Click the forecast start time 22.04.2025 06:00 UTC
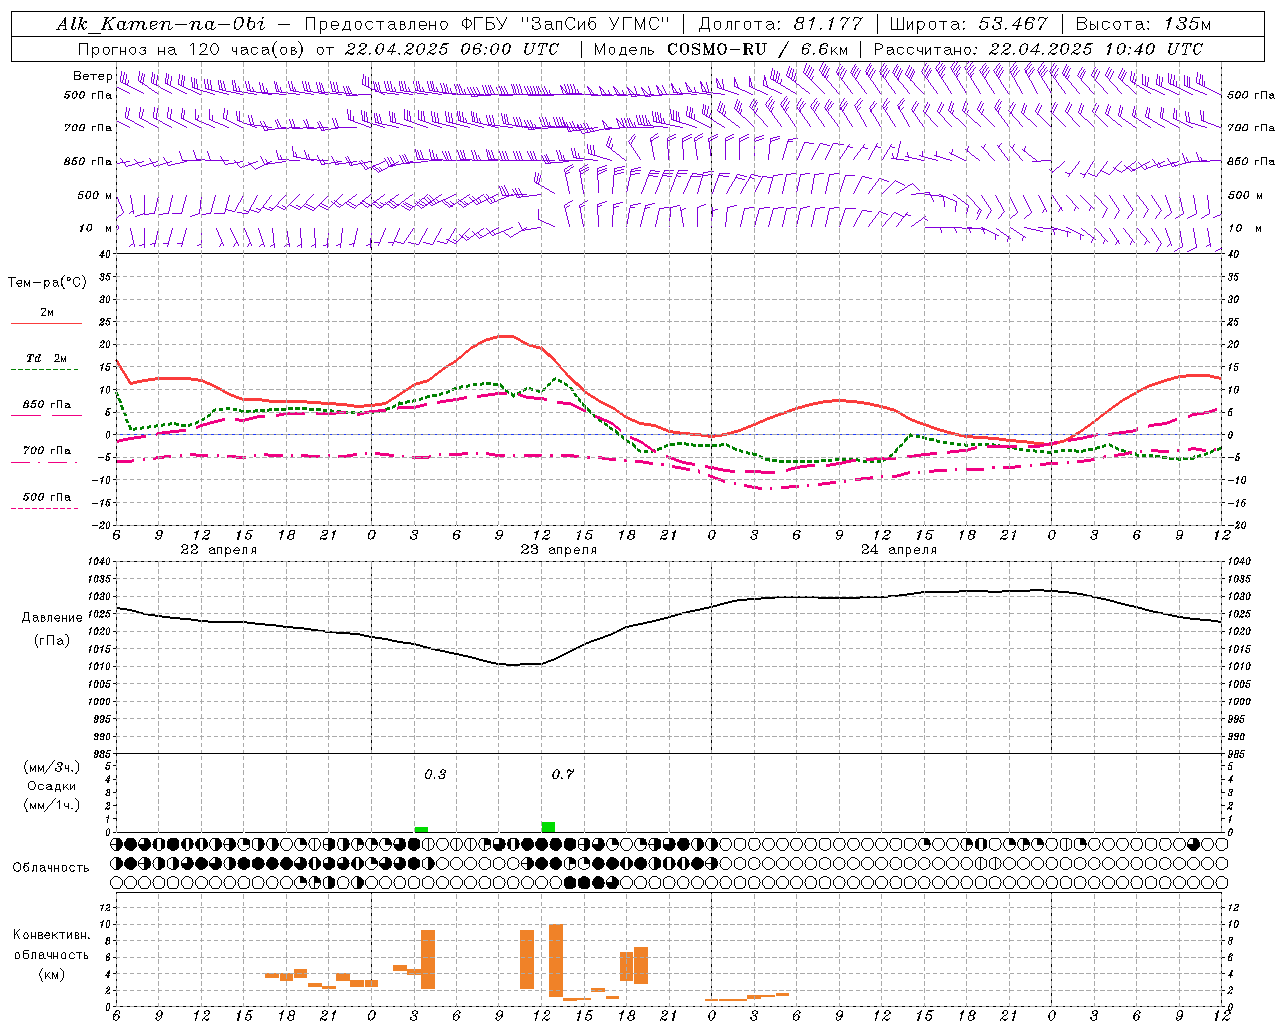 [452, 49]
